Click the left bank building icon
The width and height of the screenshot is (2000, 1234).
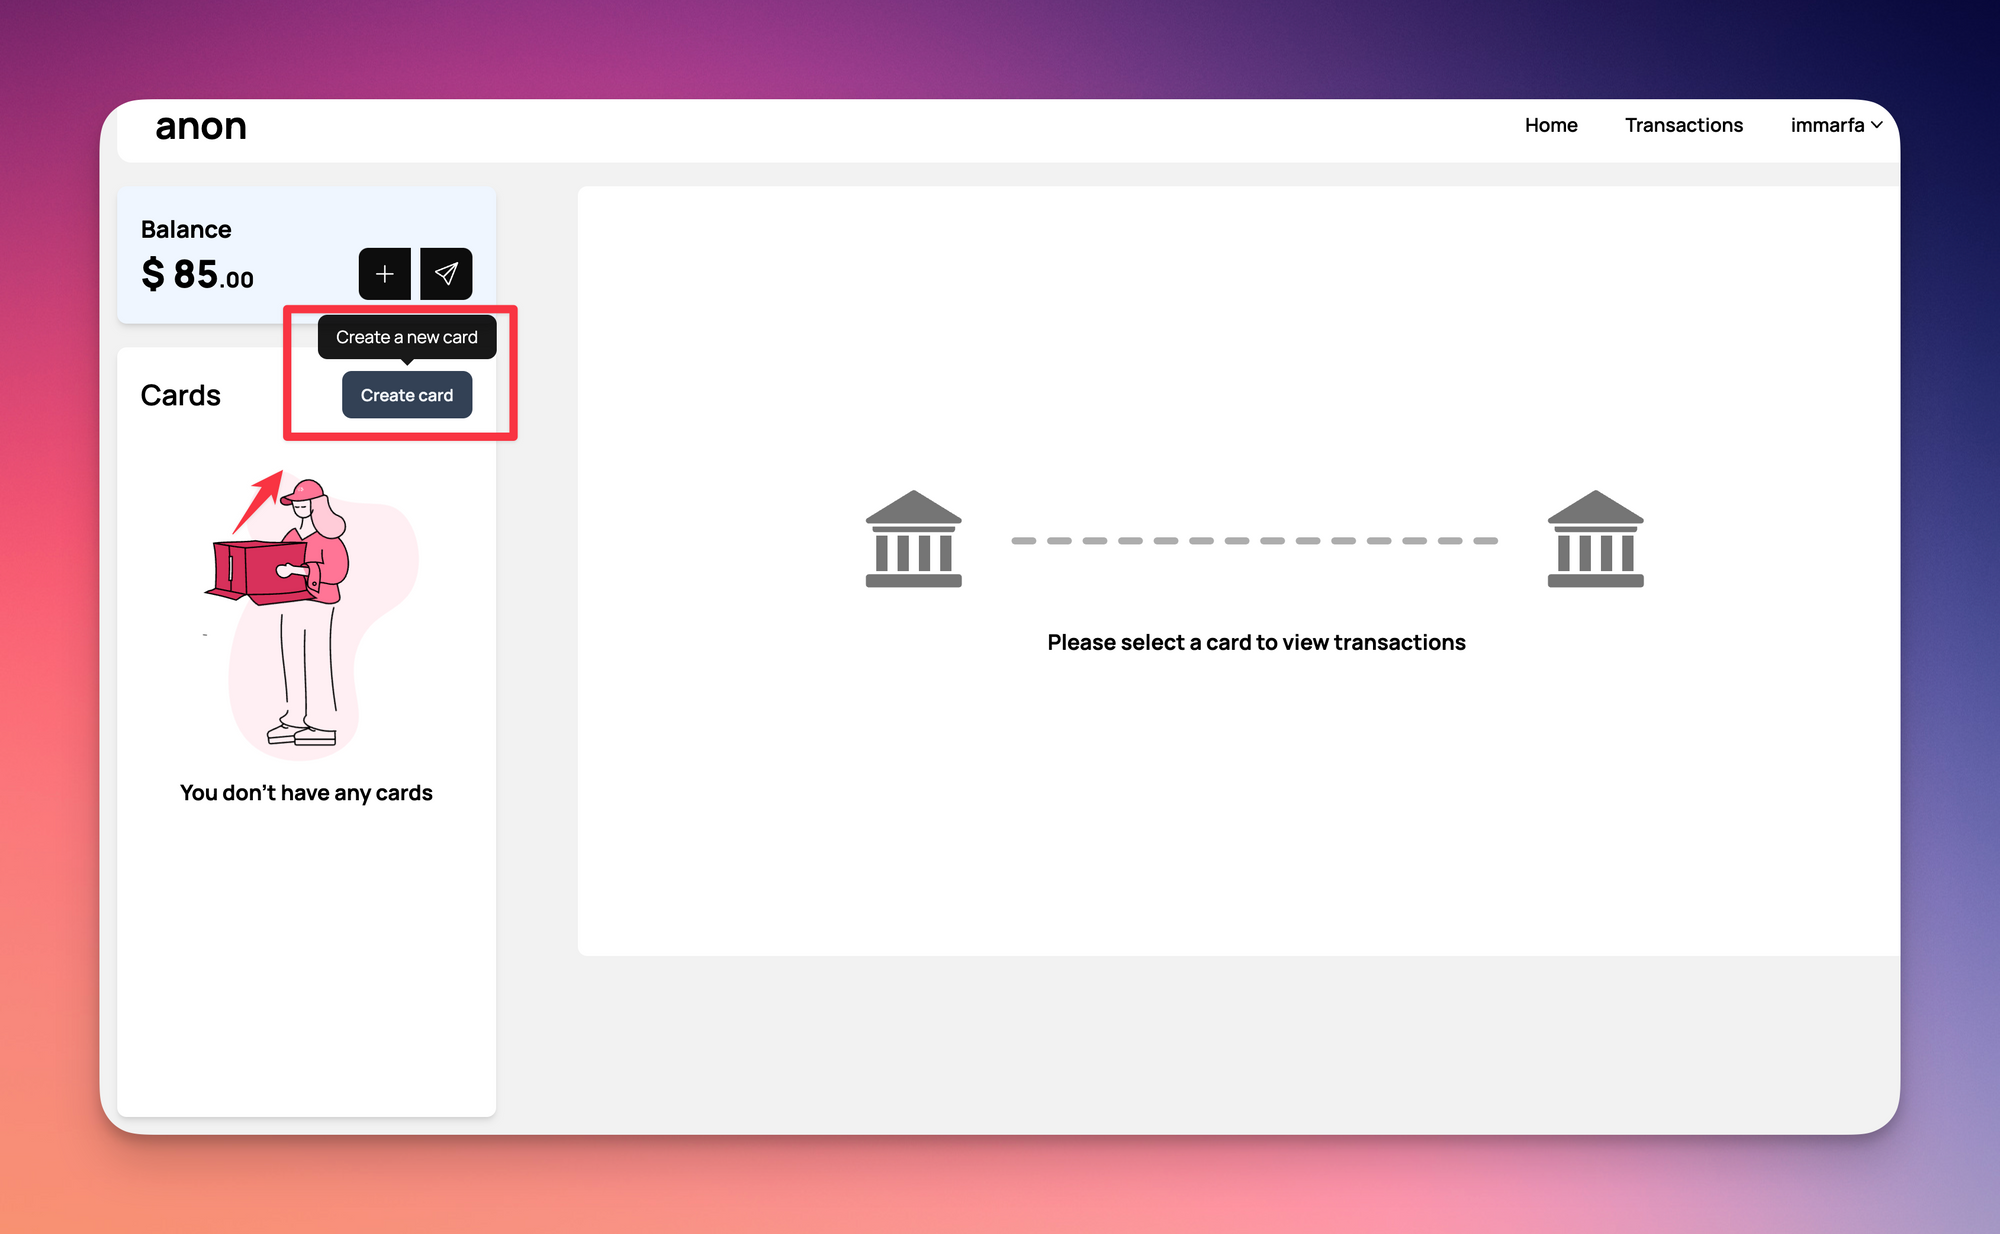[913, 539]
